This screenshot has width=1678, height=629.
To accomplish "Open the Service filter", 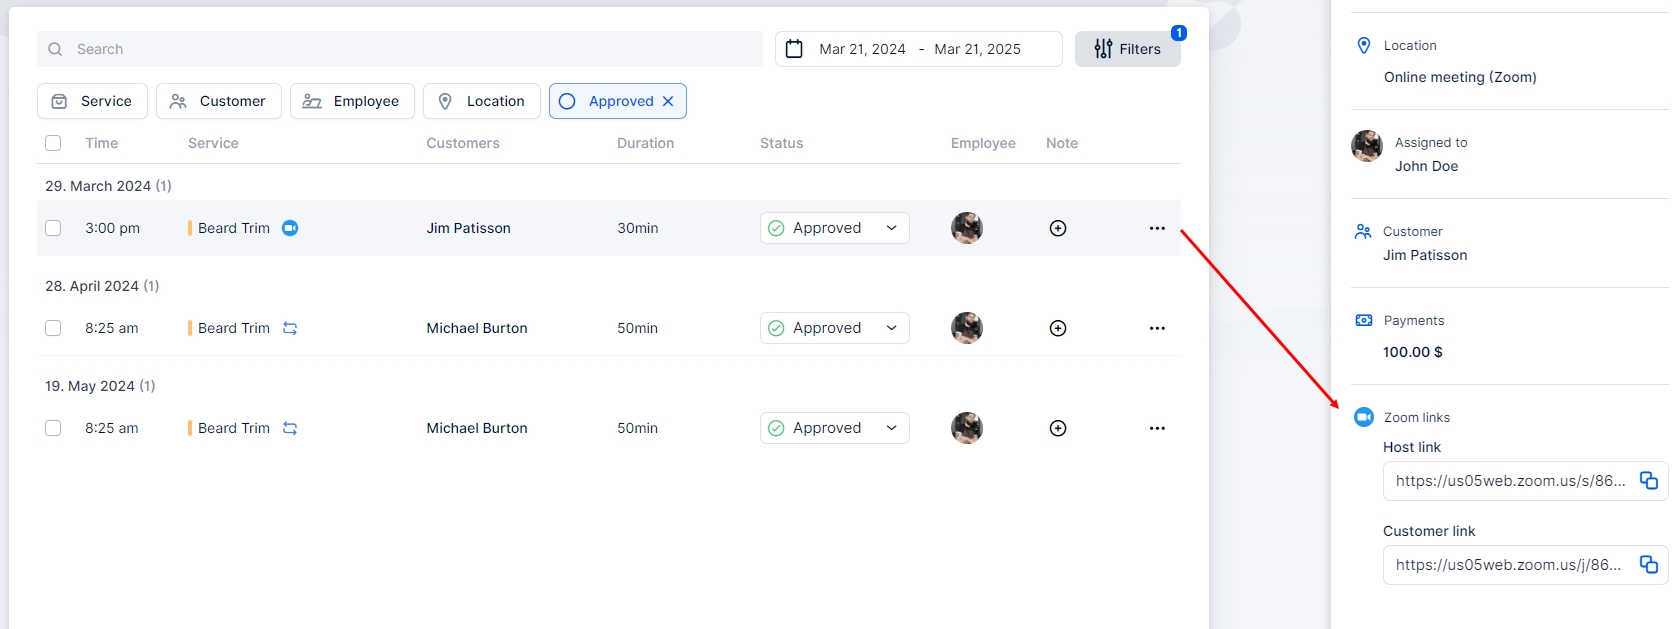I will click(x=92, y=101).
